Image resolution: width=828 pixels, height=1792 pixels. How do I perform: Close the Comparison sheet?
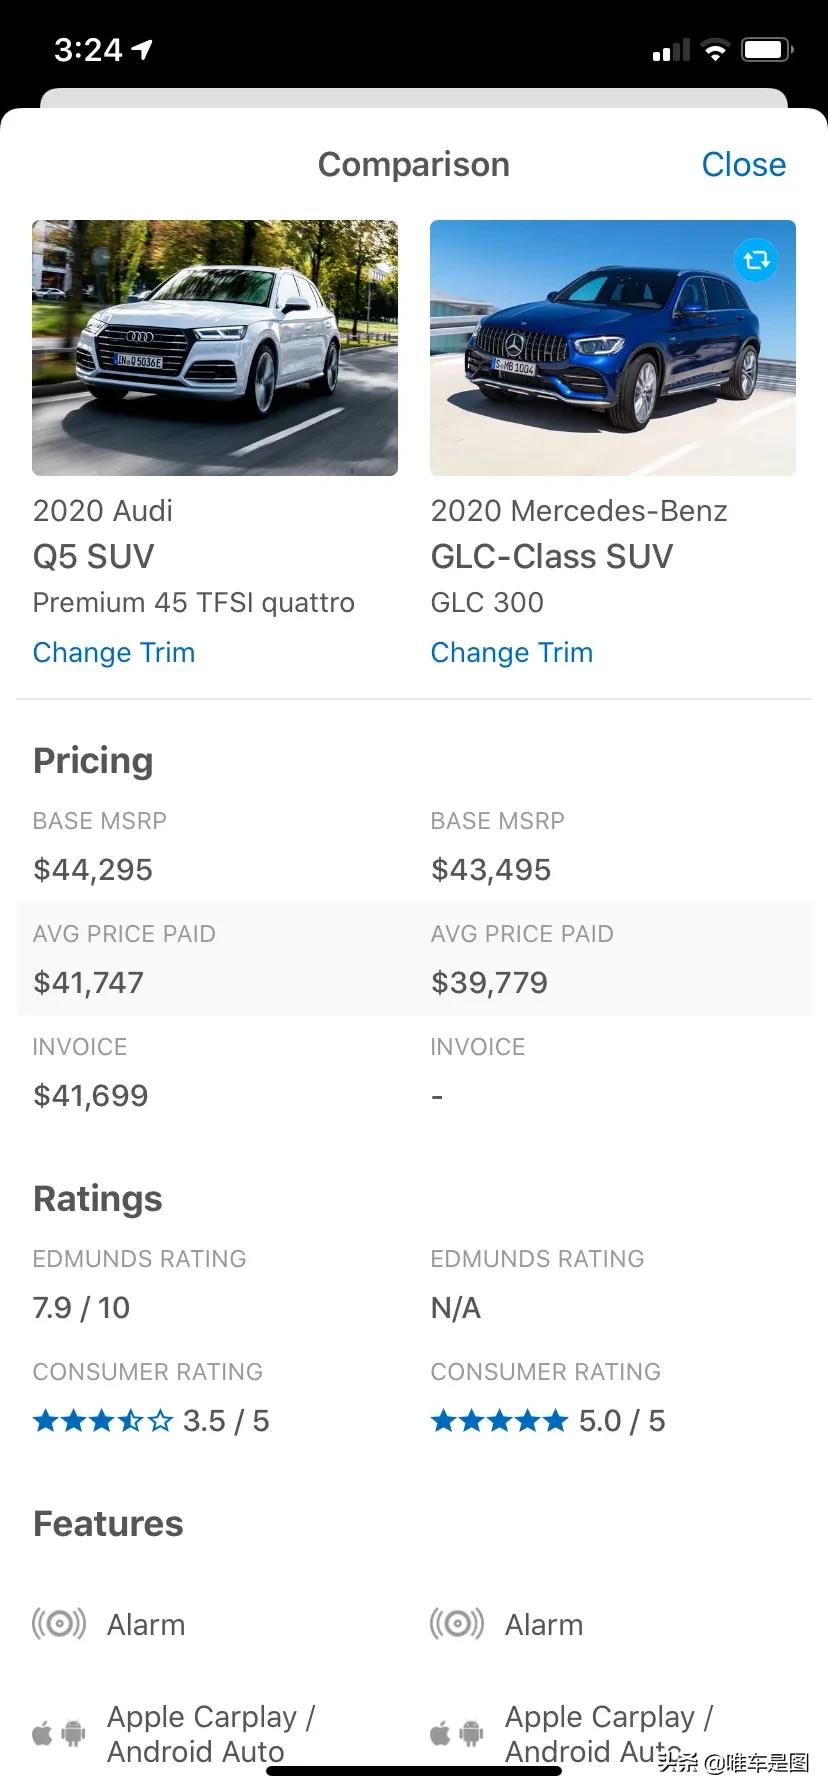click(743, 165)
